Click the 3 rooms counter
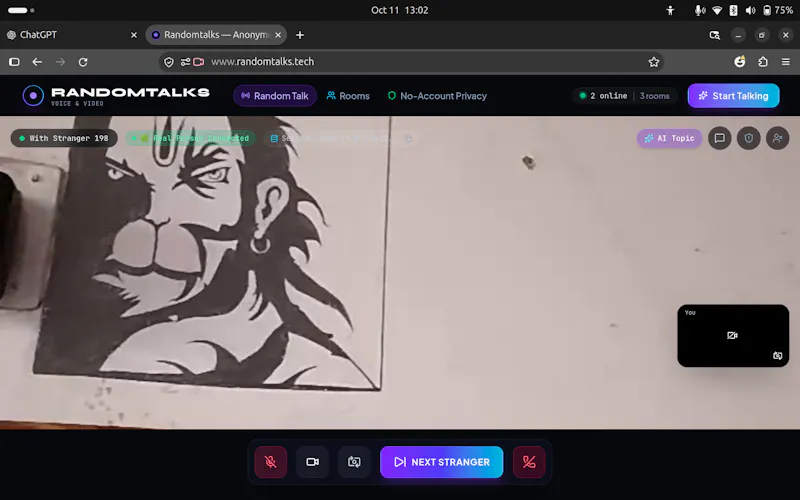Screen dimensions: 800x500 [655, 96]
